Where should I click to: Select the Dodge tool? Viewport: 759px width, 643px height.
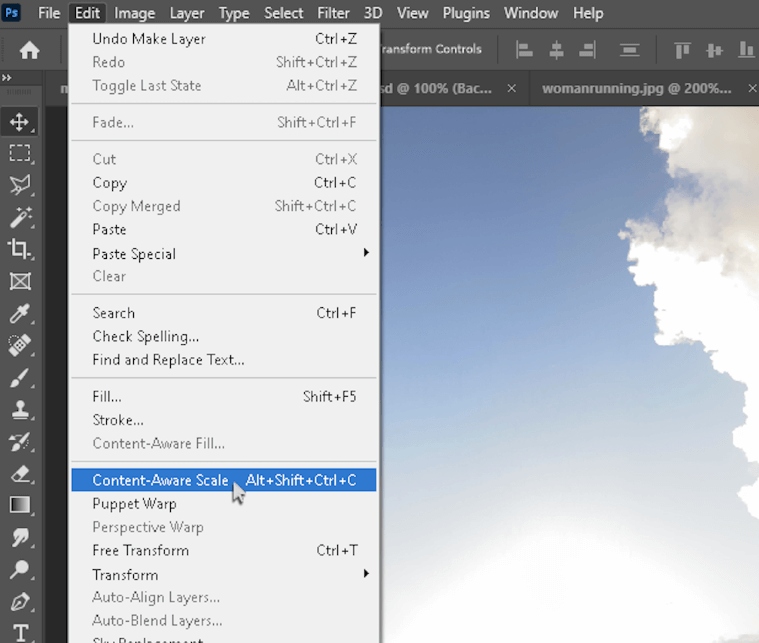(19, 569)
